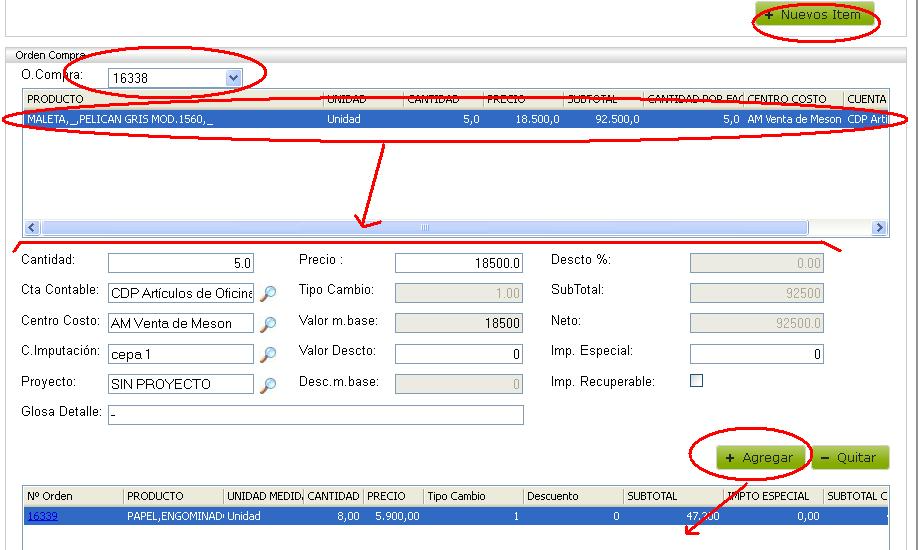Image resolution: width=918 pixels, height=550 pixels.
Task: Click the Precio input field
Action: click(458, 263)
